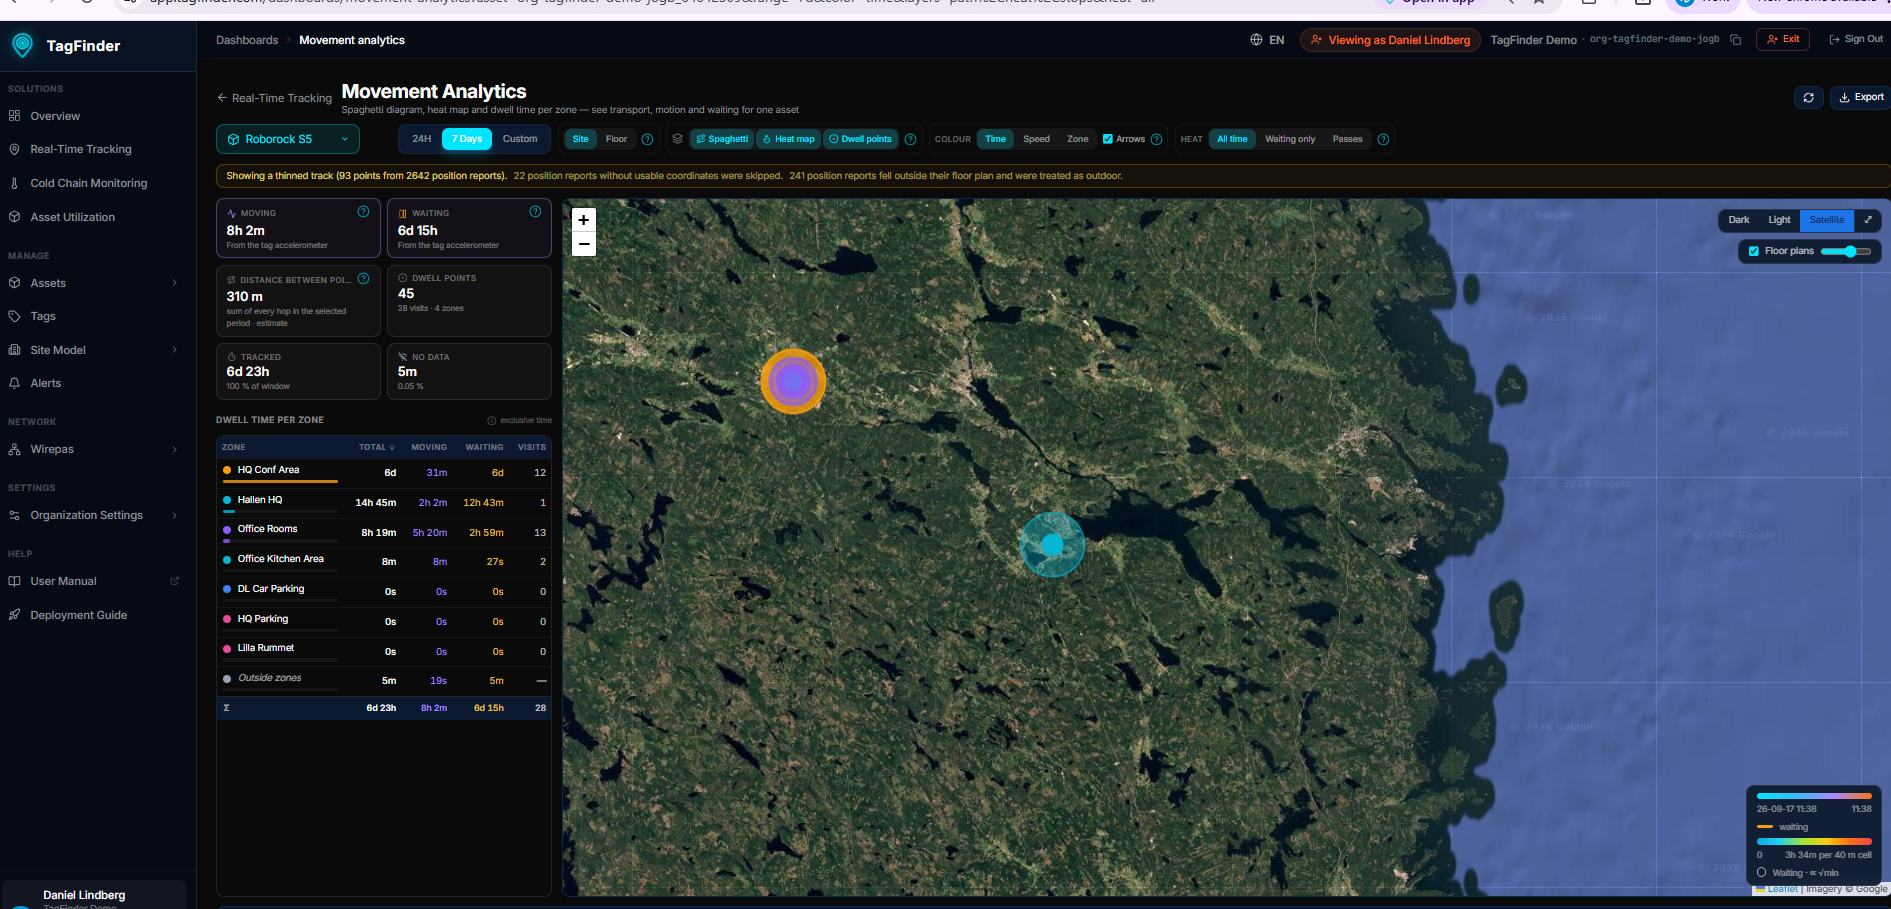Select the Custom time range tab
This screenshot has width=1891, height=909.
(520, 139)
